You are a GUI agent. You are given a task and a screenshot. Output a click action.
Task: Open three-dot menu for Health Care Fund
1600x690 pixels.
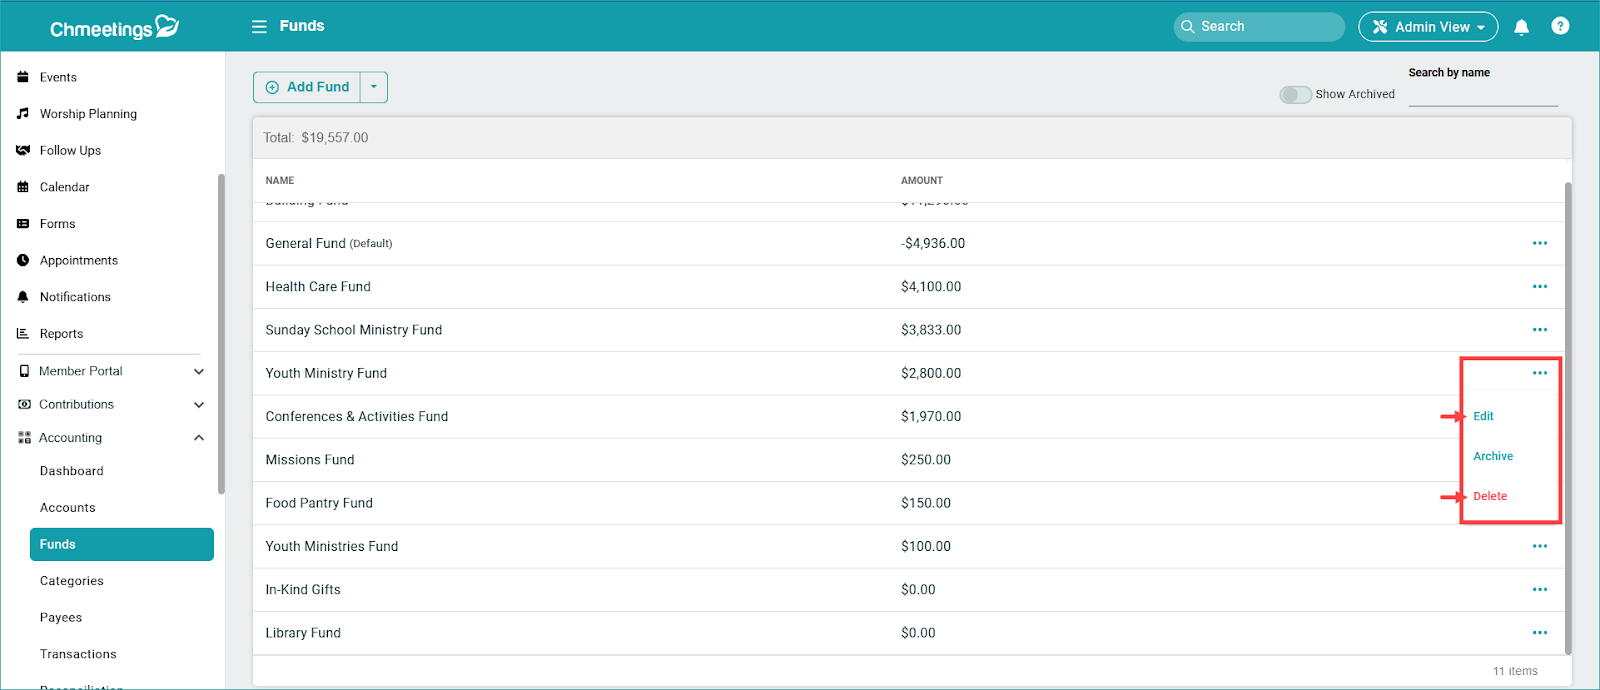pyautogui.click(x=1539, y=287)
